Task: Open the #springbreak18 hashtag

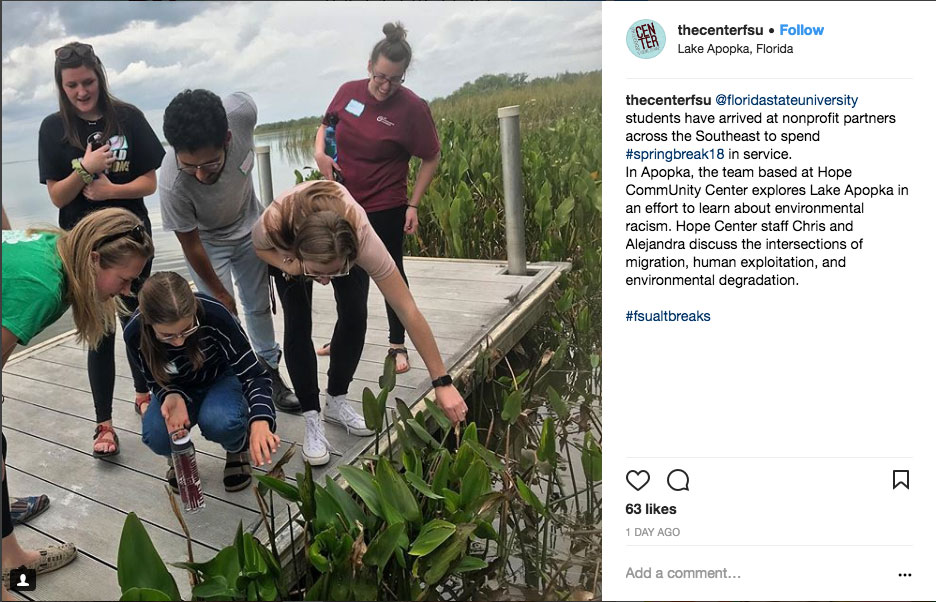Action: pyautogui.click(x=675, y=154)
